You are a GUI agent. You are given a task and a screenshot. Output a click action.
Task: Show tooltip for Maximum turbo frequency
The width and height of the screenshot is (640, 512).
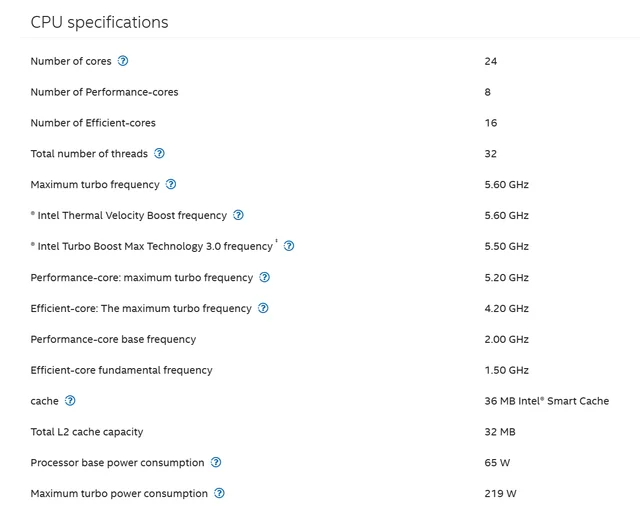click(x=171, y=184)
